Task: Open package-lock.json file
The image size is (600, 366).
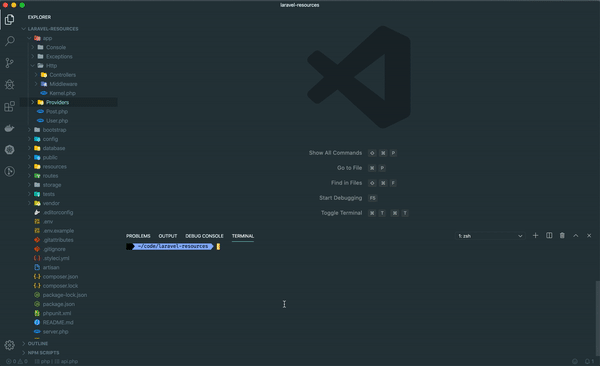Action: (65, 295)
